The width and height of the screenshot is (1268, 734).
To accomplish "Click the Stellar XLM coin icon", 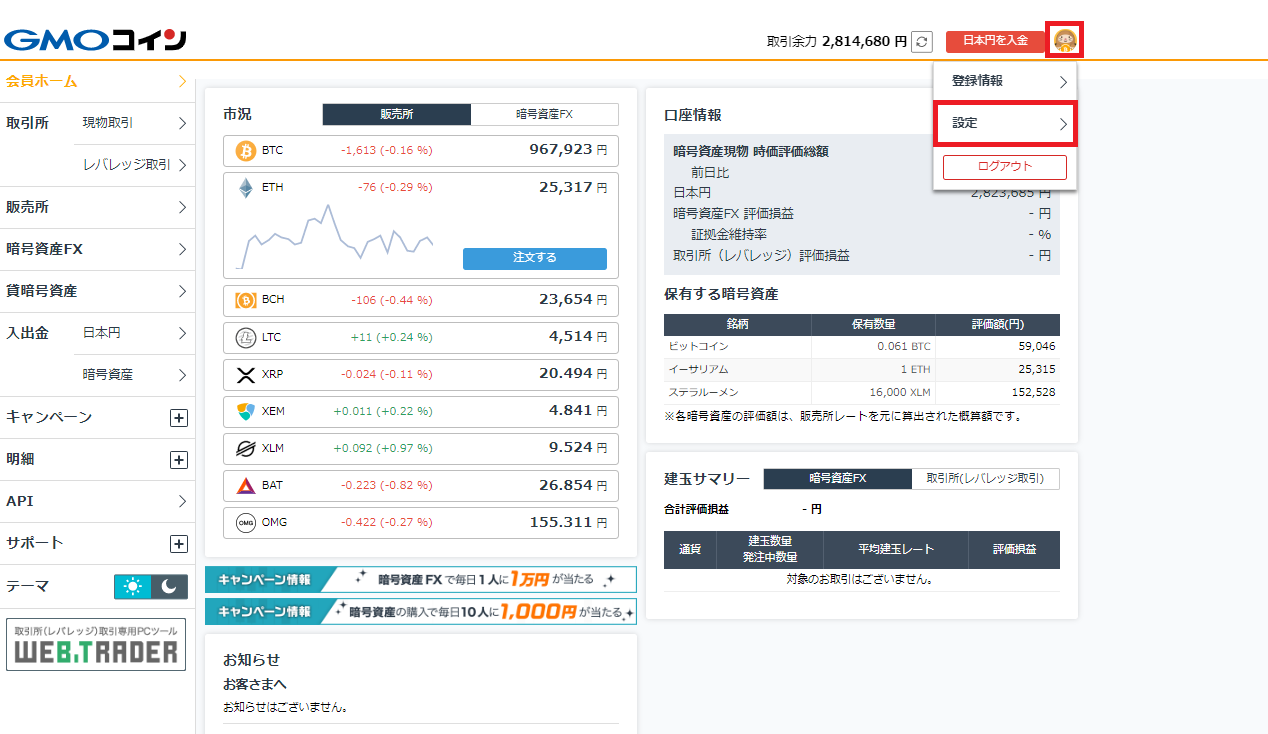I will (245, 448).
